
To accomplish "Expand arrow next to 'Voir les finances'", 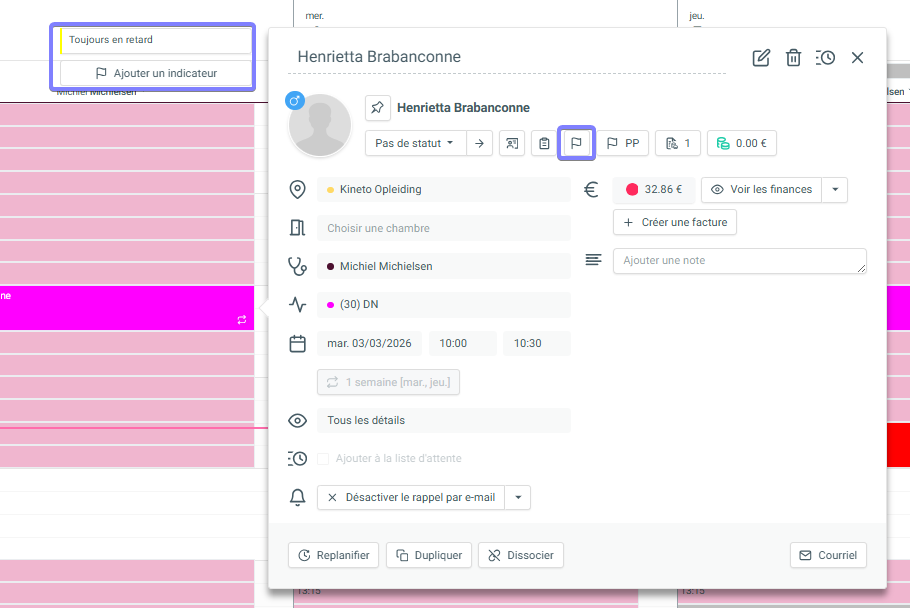I will [x=835, y=190].
